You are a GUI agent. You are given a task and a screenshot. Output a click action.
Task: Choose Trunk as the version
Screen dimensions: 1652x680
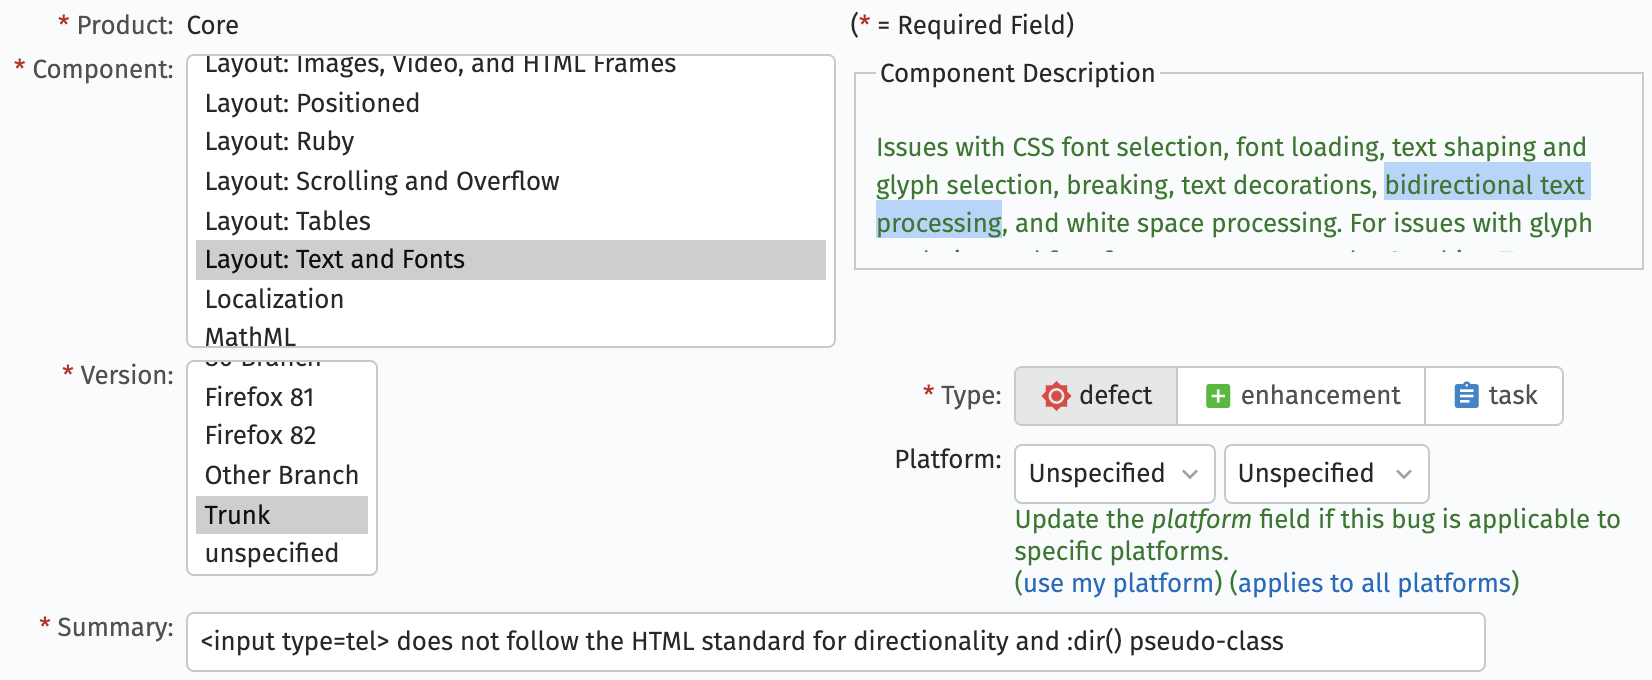coord(238,515)
